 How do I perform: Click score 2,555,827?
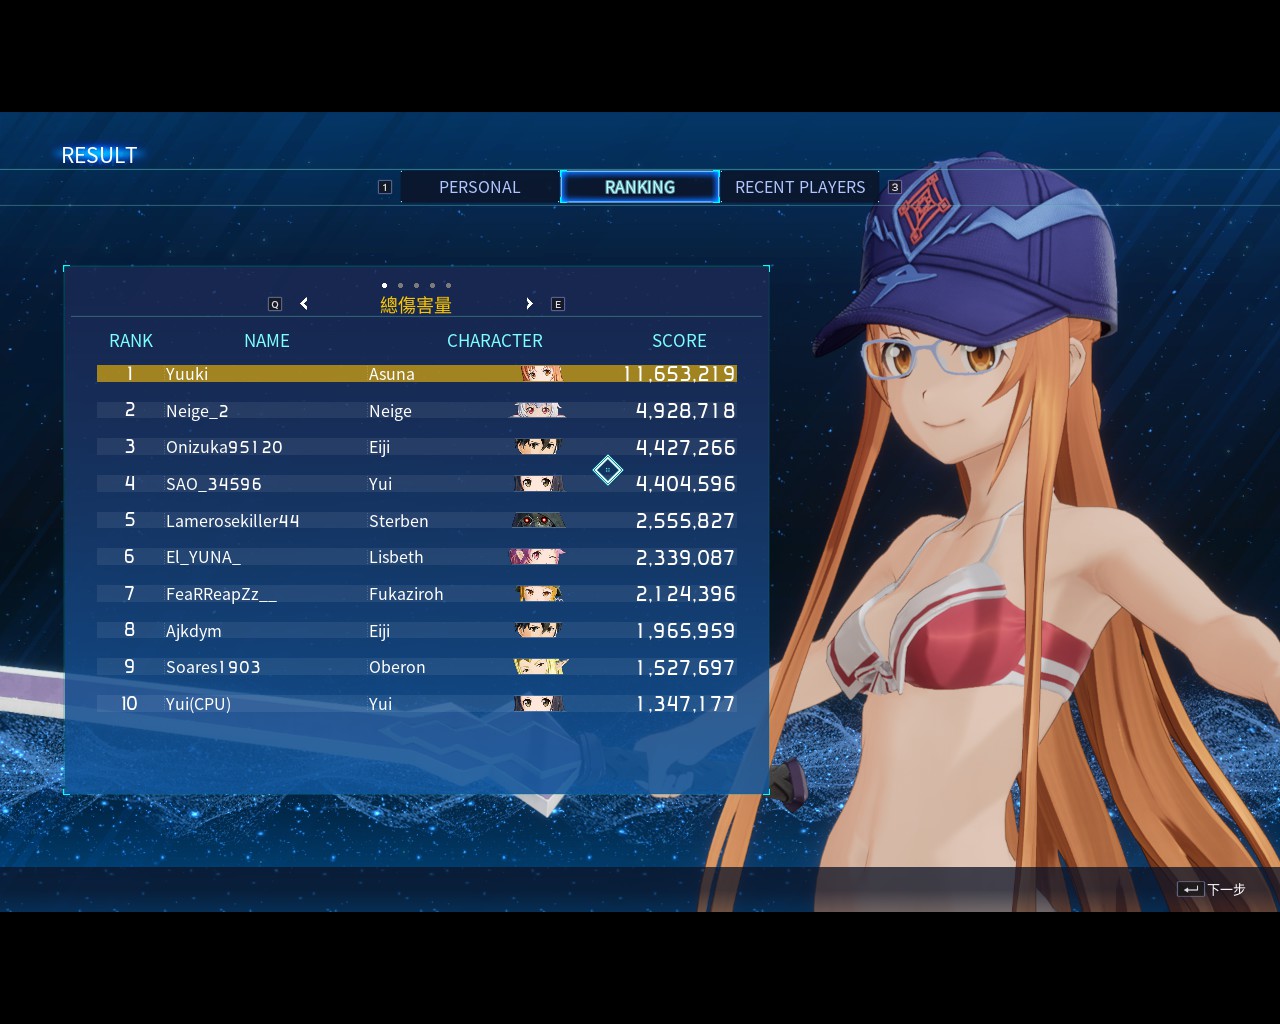coord(686,521)
